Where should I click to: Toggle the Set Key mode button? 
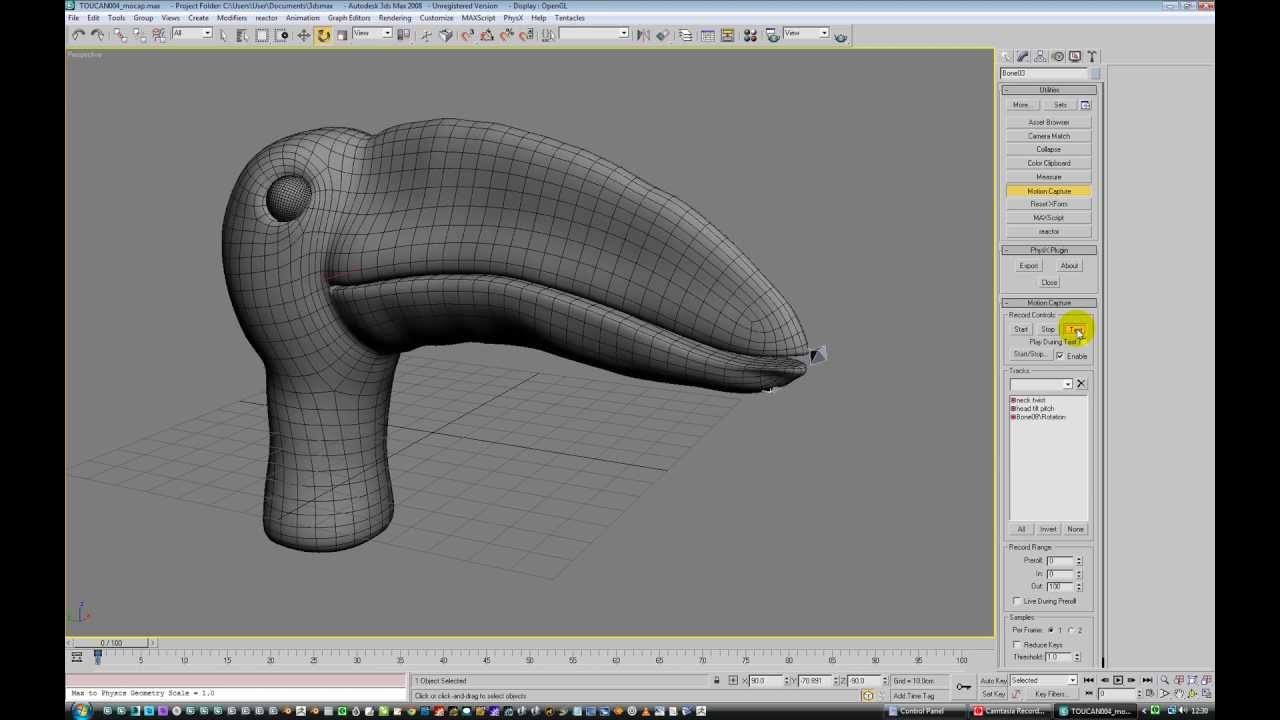point(993,694)
